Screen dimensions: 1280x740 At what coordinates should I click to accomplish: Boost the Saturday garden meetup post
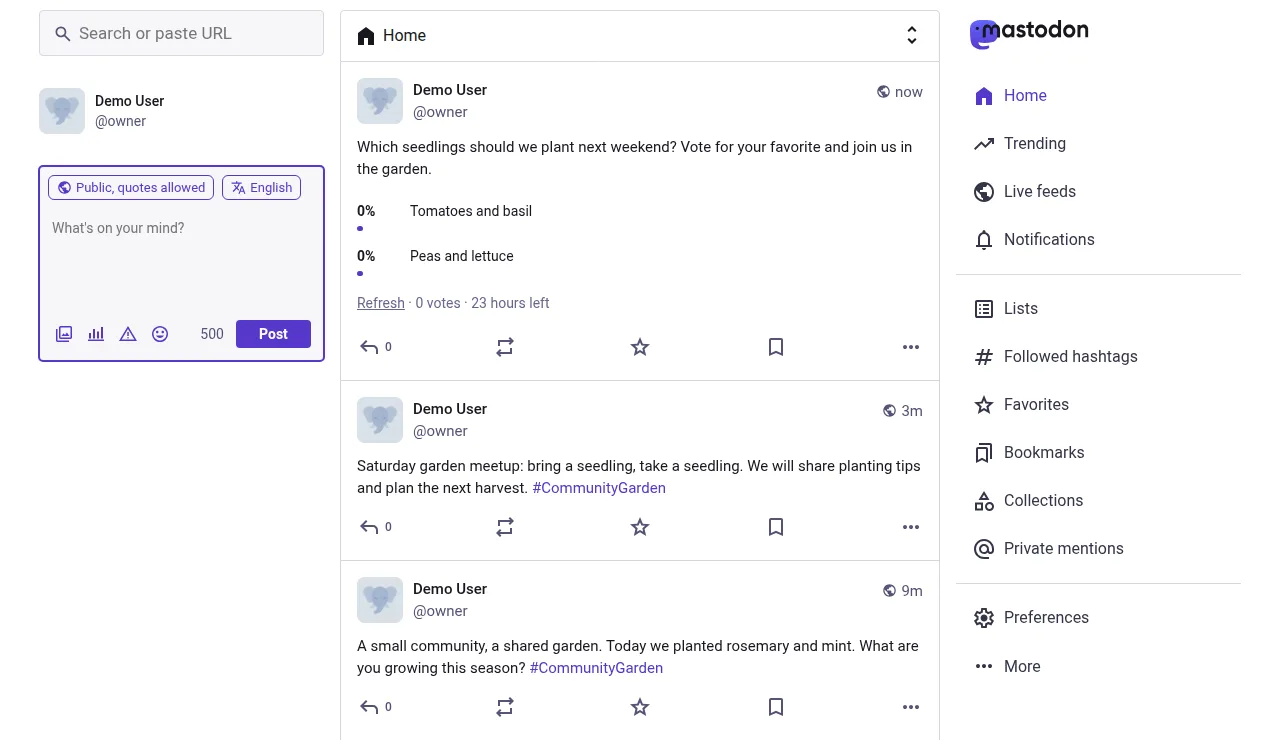tap(505, 527)
